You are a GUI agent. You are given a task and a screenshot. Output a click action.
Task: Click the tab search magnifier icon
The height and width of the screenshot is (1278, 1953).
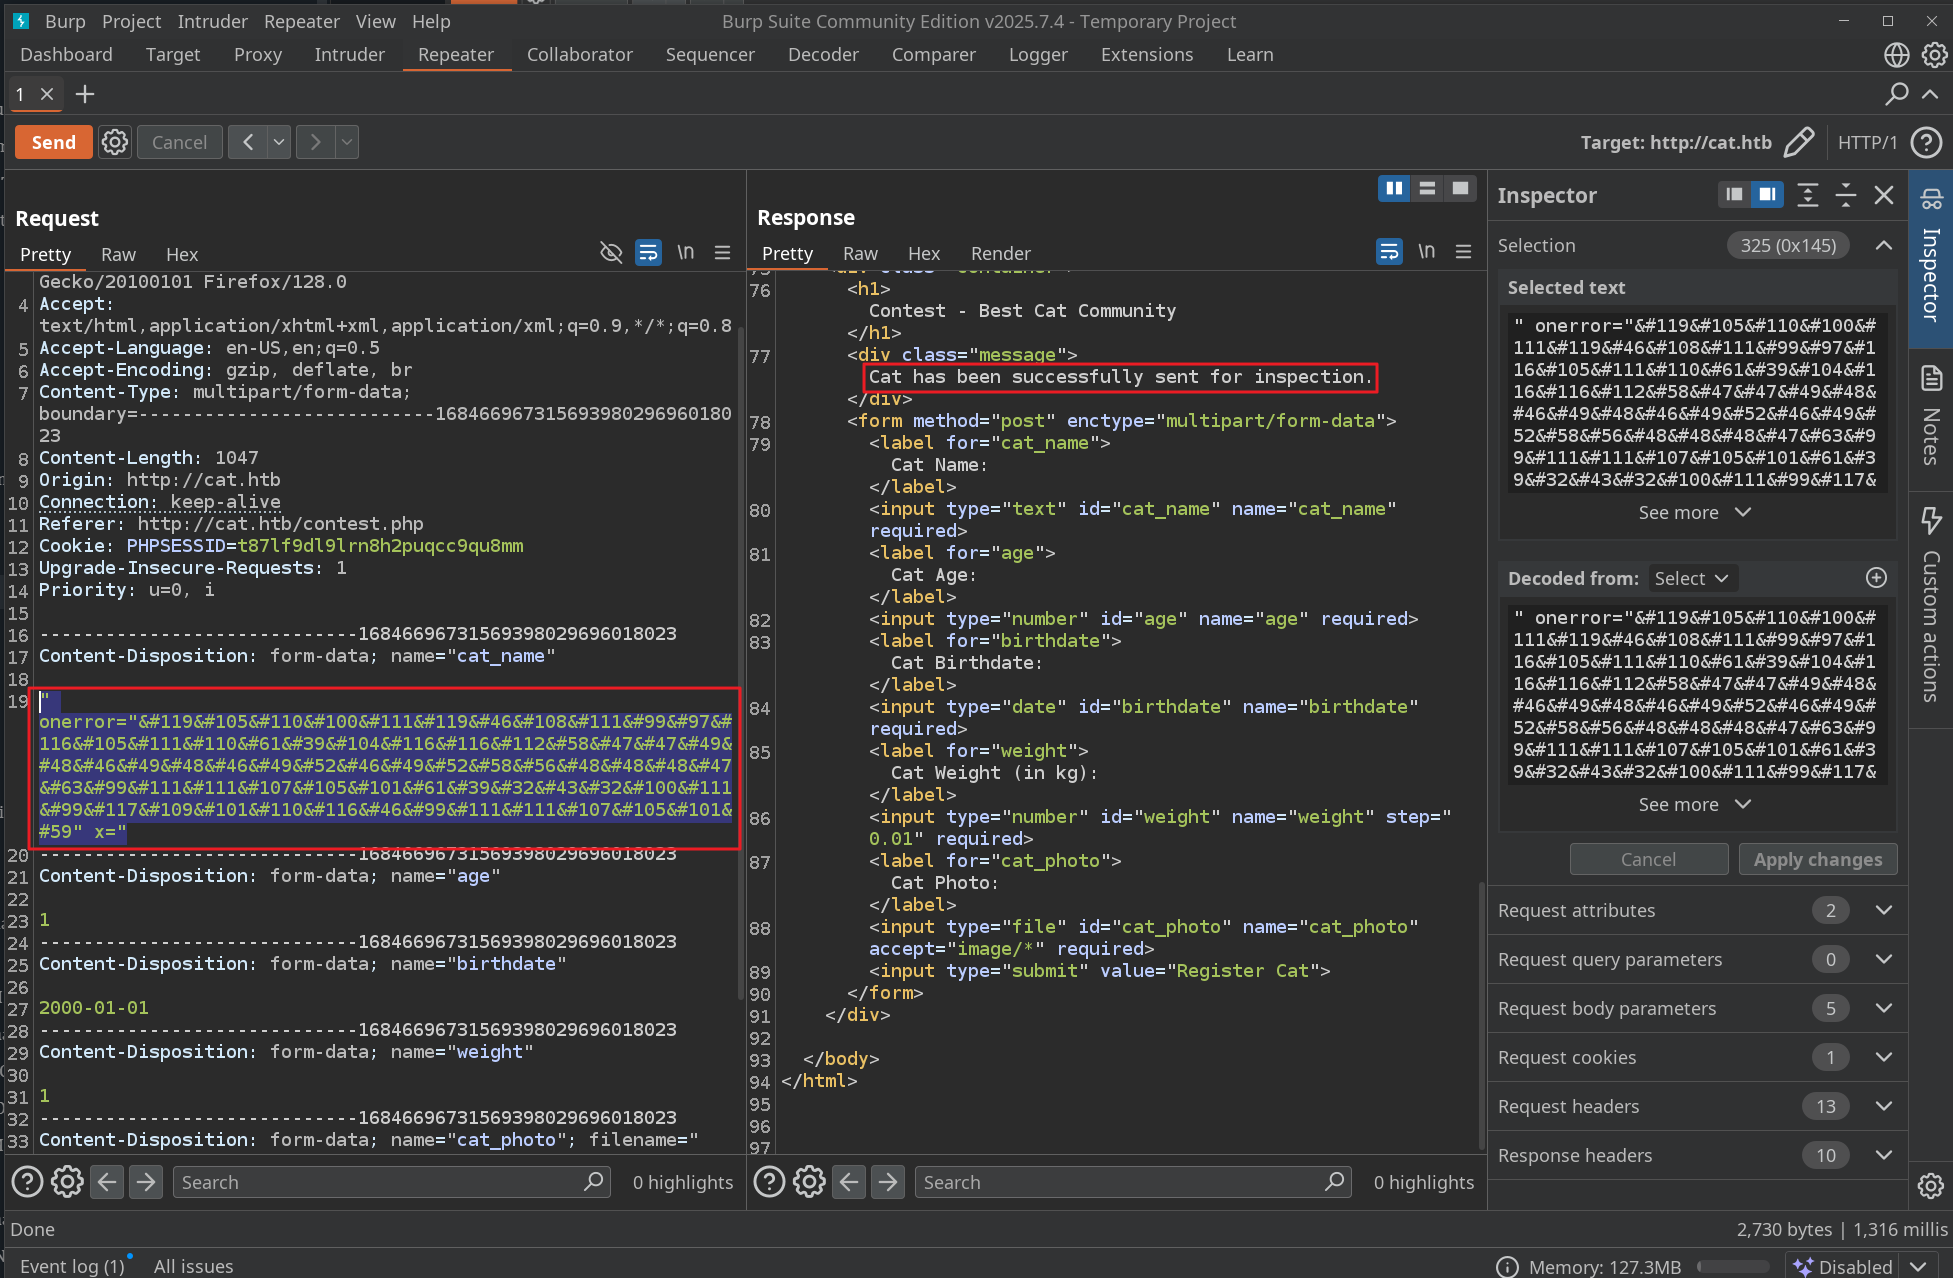pyautogui.click(x=1896, y=94)
